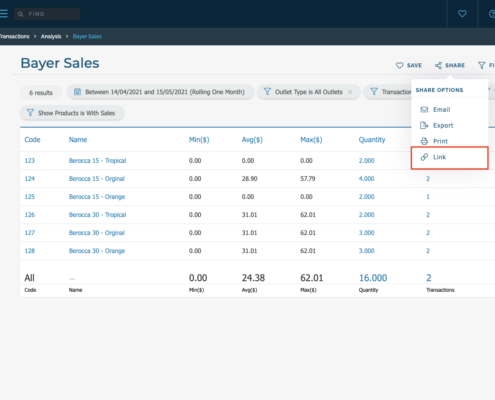Click the Bayer Sales page title
This screenshot has width=495, height=400.
click(60, 63)
